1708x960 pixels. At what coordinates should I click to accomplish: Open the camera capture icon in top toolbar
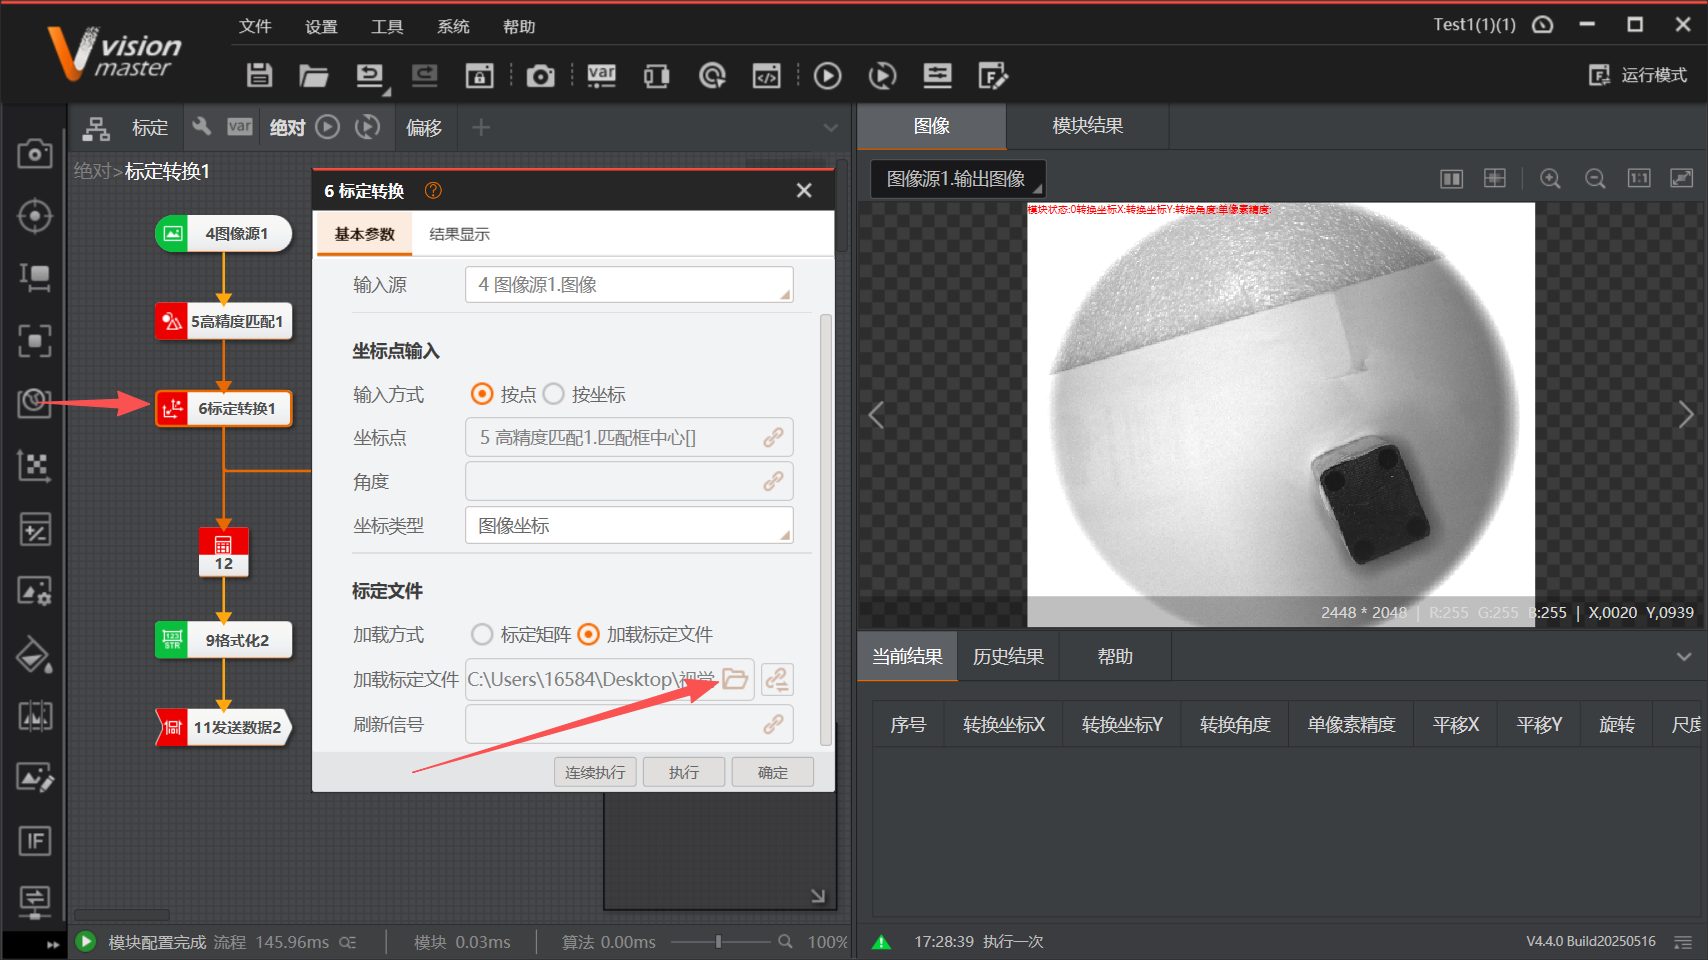pyautogui.click(x=540, y=76)
